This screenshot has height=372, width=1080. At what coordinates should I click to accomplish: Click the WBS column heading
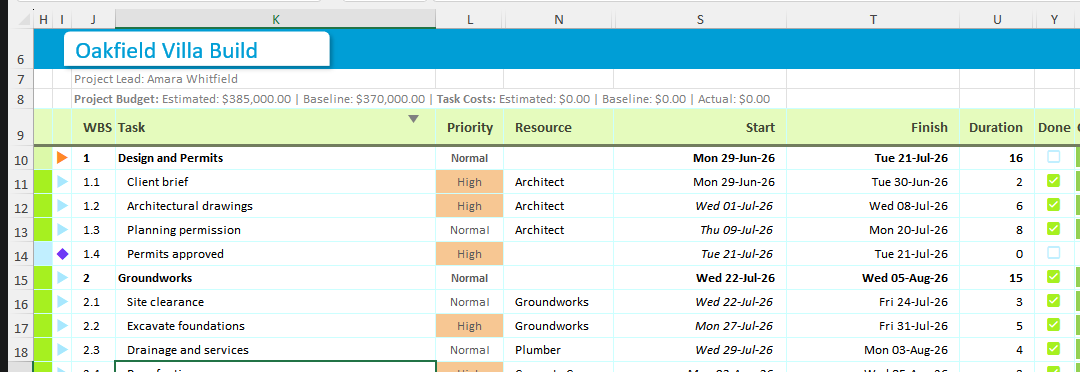tap(98, 127)
